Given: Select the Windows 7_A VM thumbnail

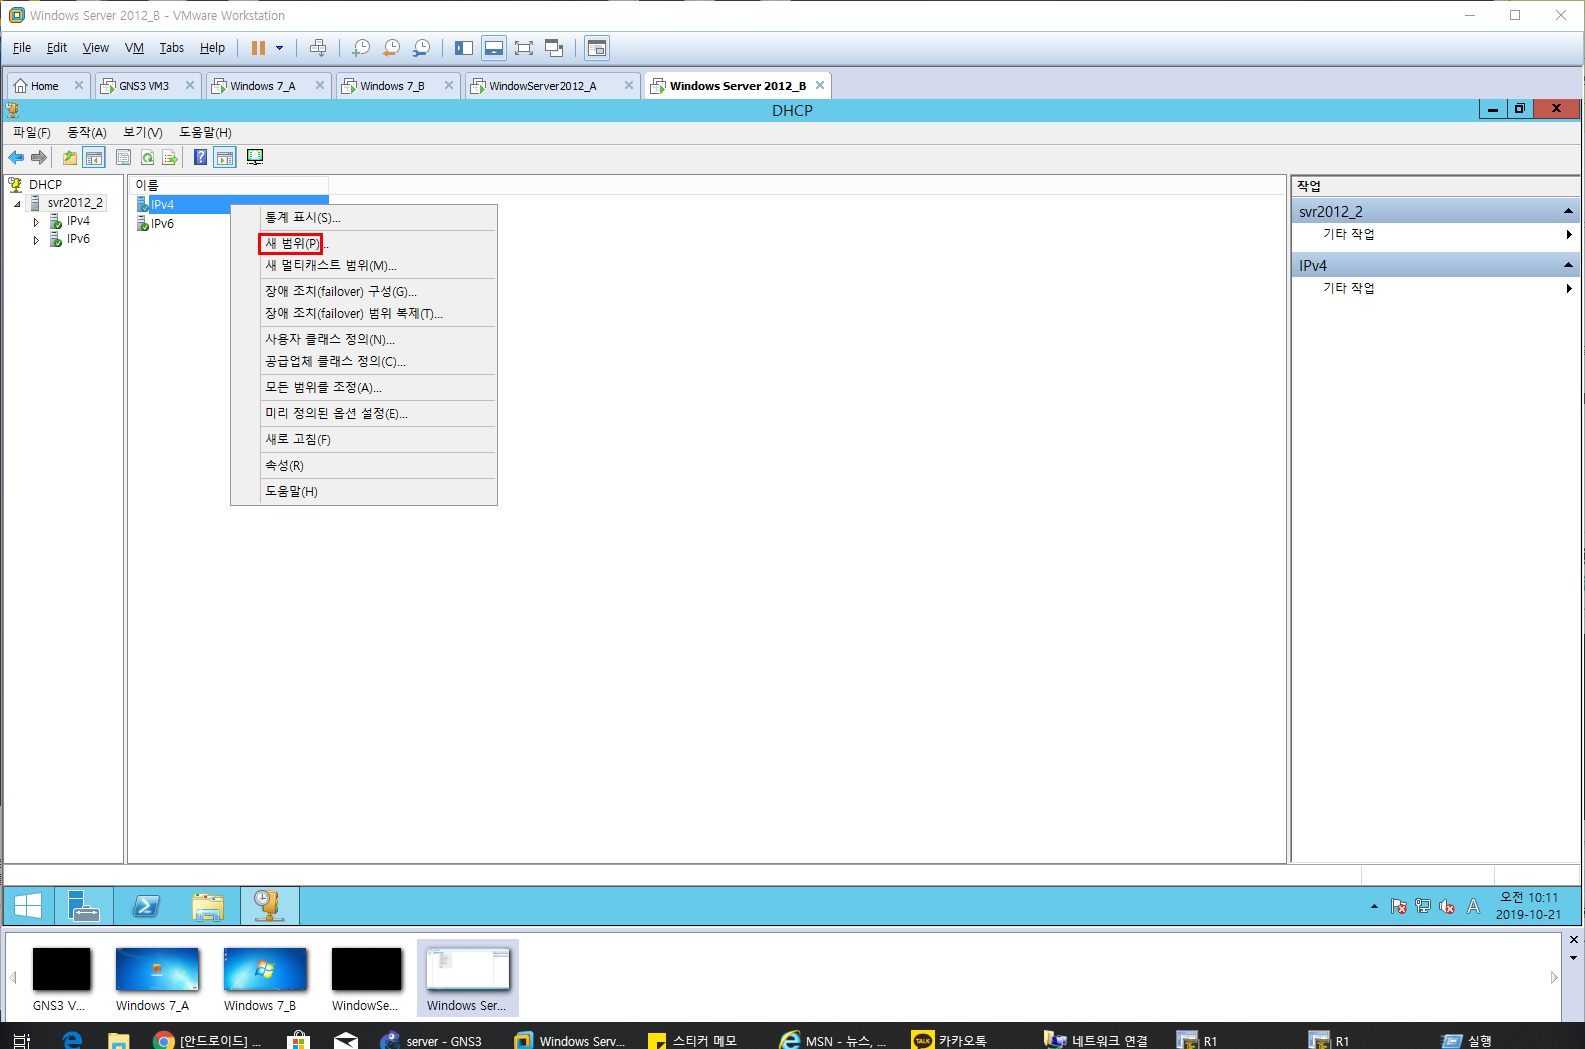Looking at the screenshot, I should click(x=157, y=979).
